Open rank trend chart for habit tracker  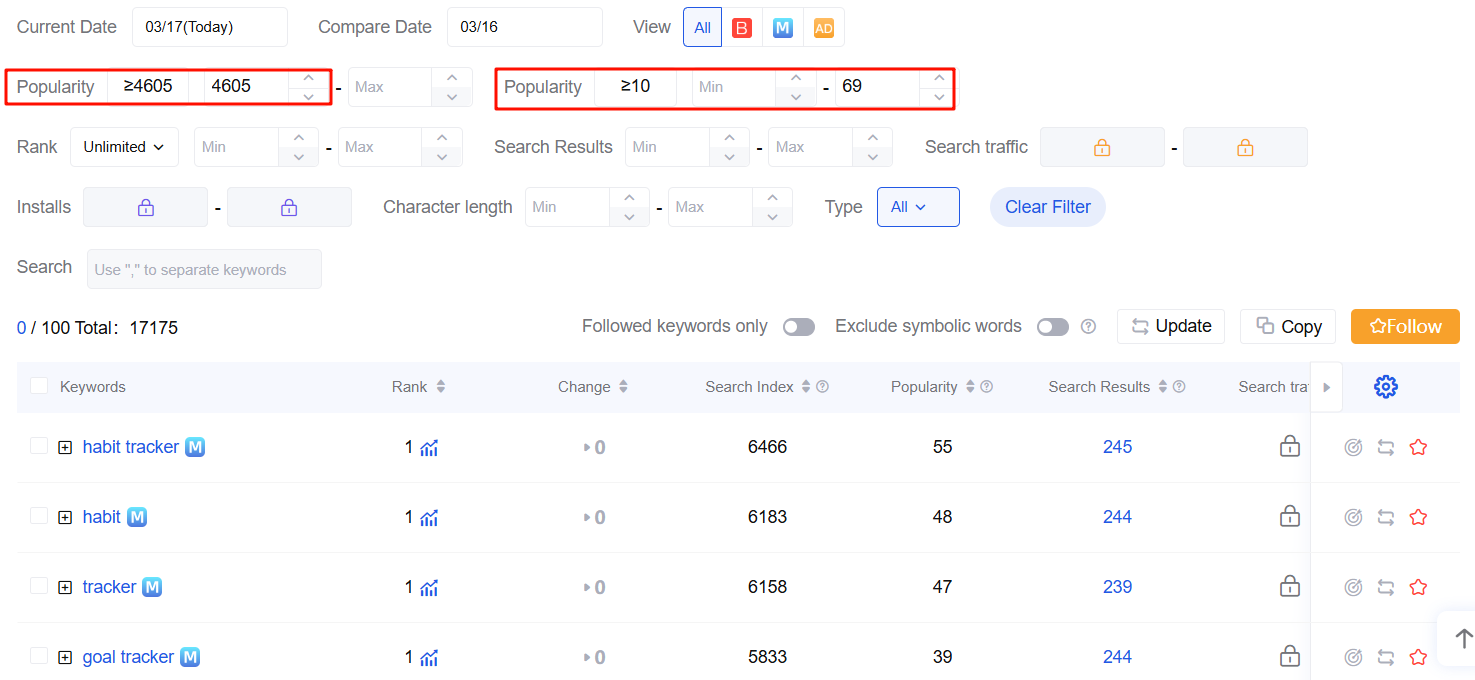429,448
